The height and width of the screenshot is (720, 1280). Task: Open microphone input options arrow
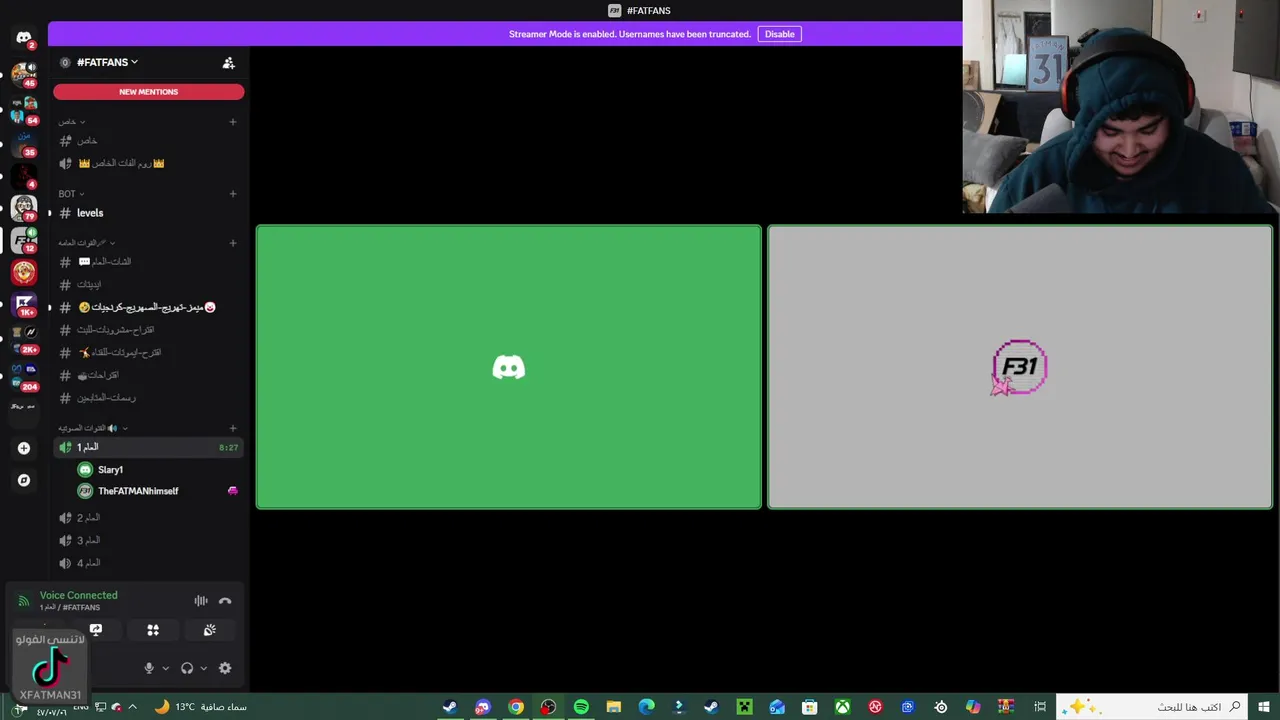pos(165,668)
